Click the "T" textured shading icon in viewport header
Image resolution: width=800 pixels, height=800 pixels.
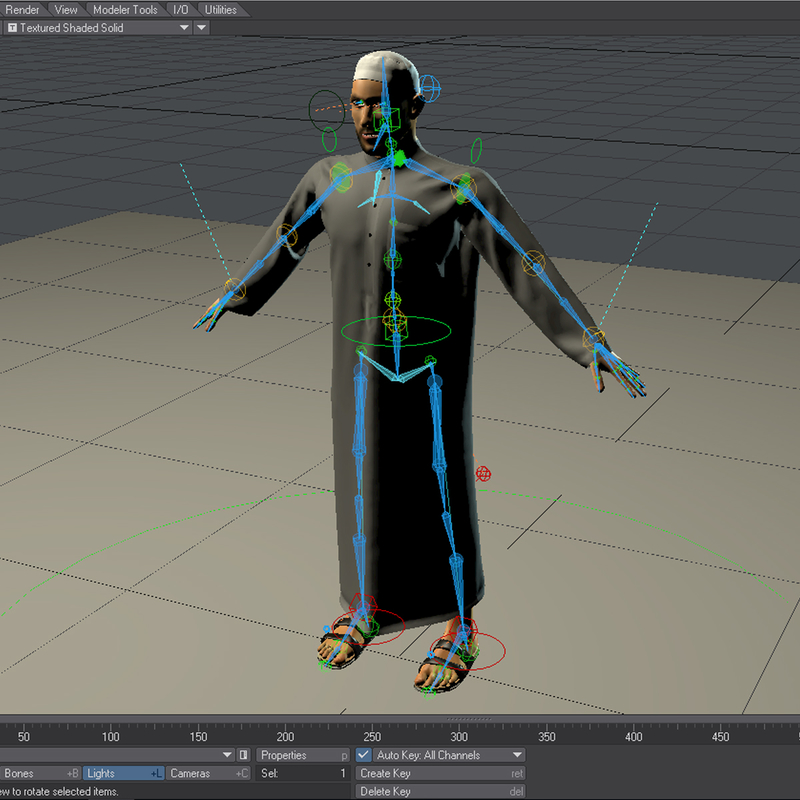click(11, 28)
